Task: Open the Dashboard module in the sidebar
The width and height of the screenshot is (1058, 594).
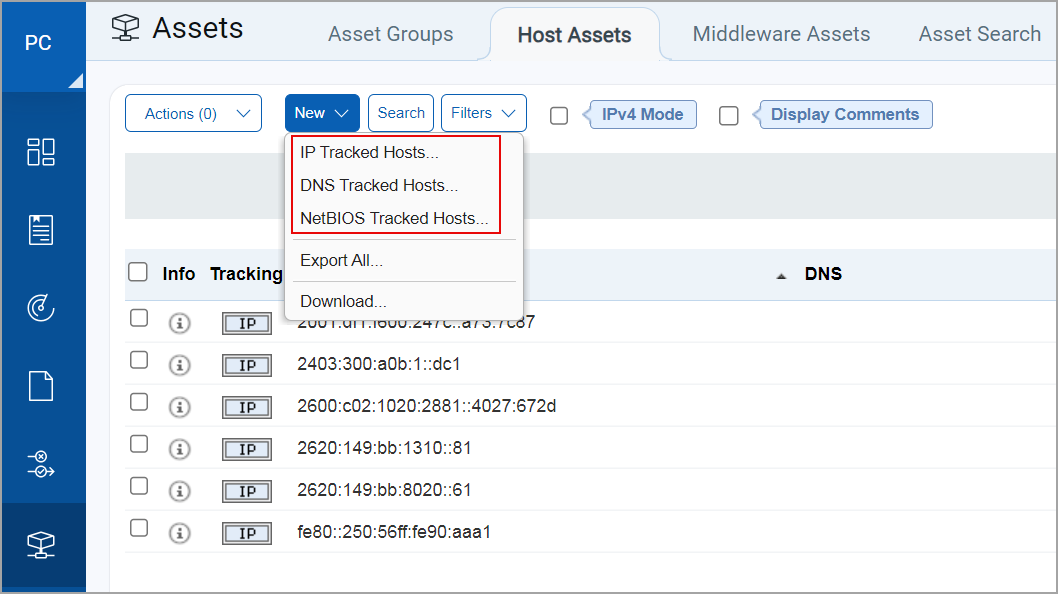Action: tap(41, 152)
